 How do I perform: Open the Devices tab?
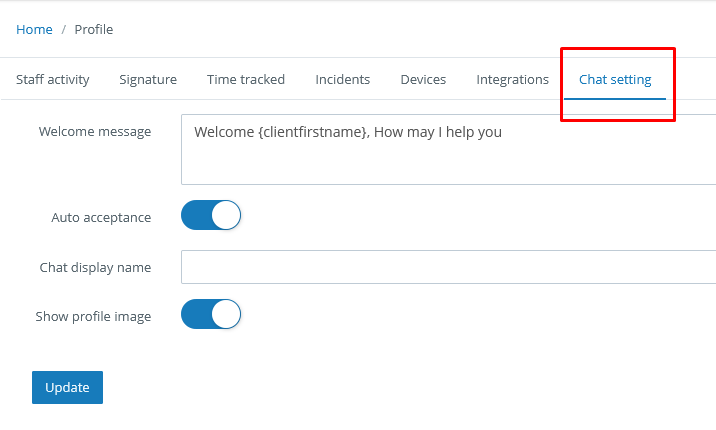(x=423, y=80)
